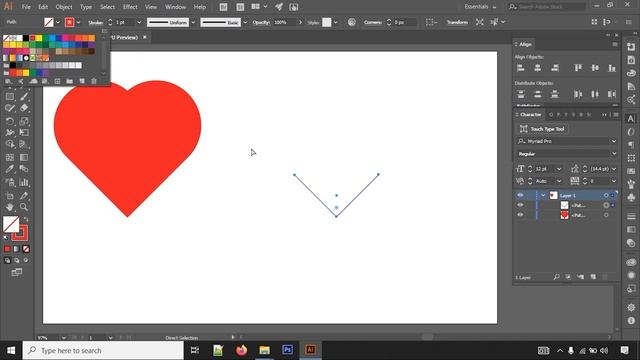Open the Select menu
The width and height of the screenshot is (640, 360).
pyautogui.click(x=107, y=7)
